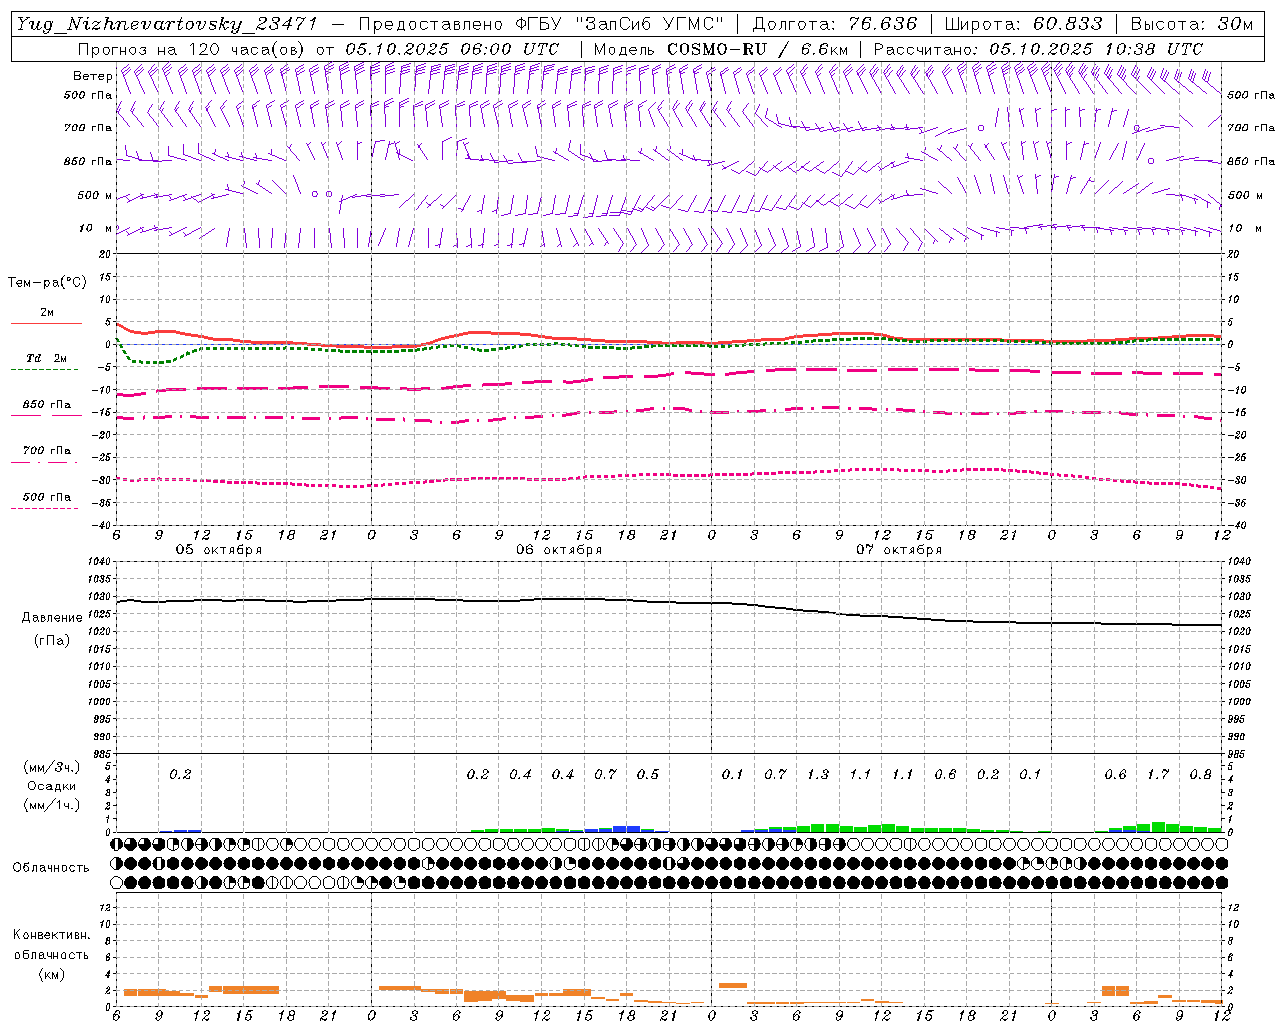Click the dash-dot line sample under 700 гПа legend
The height and width of the screenshot is (1024, 1280).
click(45, 462)
